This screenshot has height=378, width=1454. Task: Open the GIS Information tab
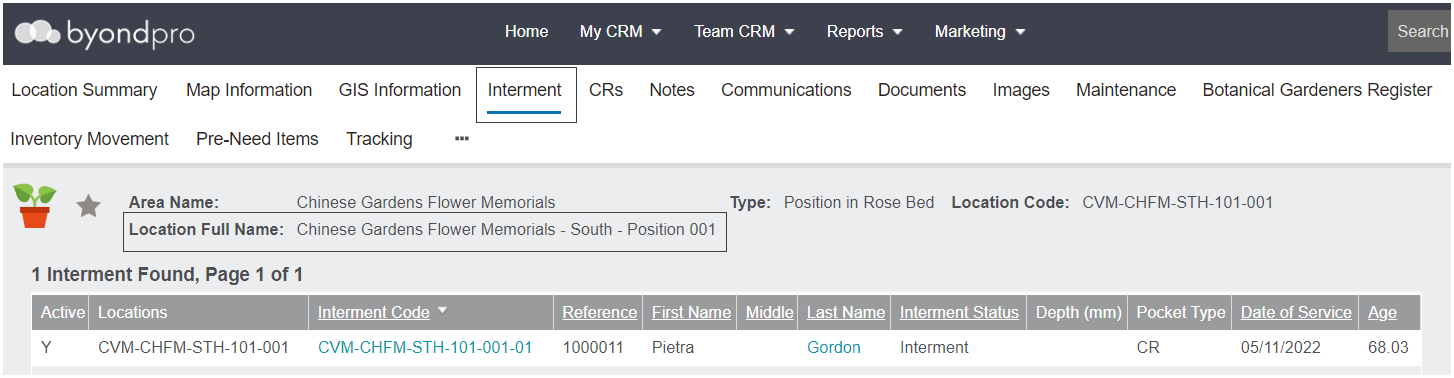click(x=400, y=90)
